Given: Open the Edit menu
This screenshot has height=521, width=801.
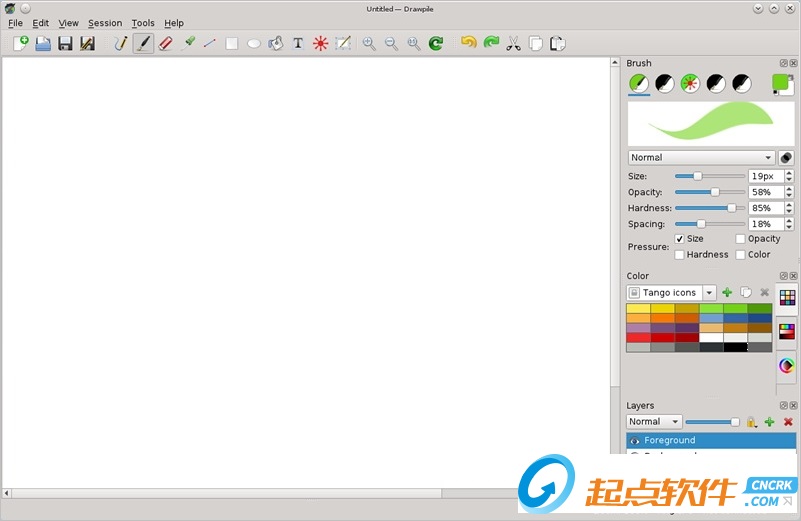Looking at the screenshot, I should click(40, 23).
